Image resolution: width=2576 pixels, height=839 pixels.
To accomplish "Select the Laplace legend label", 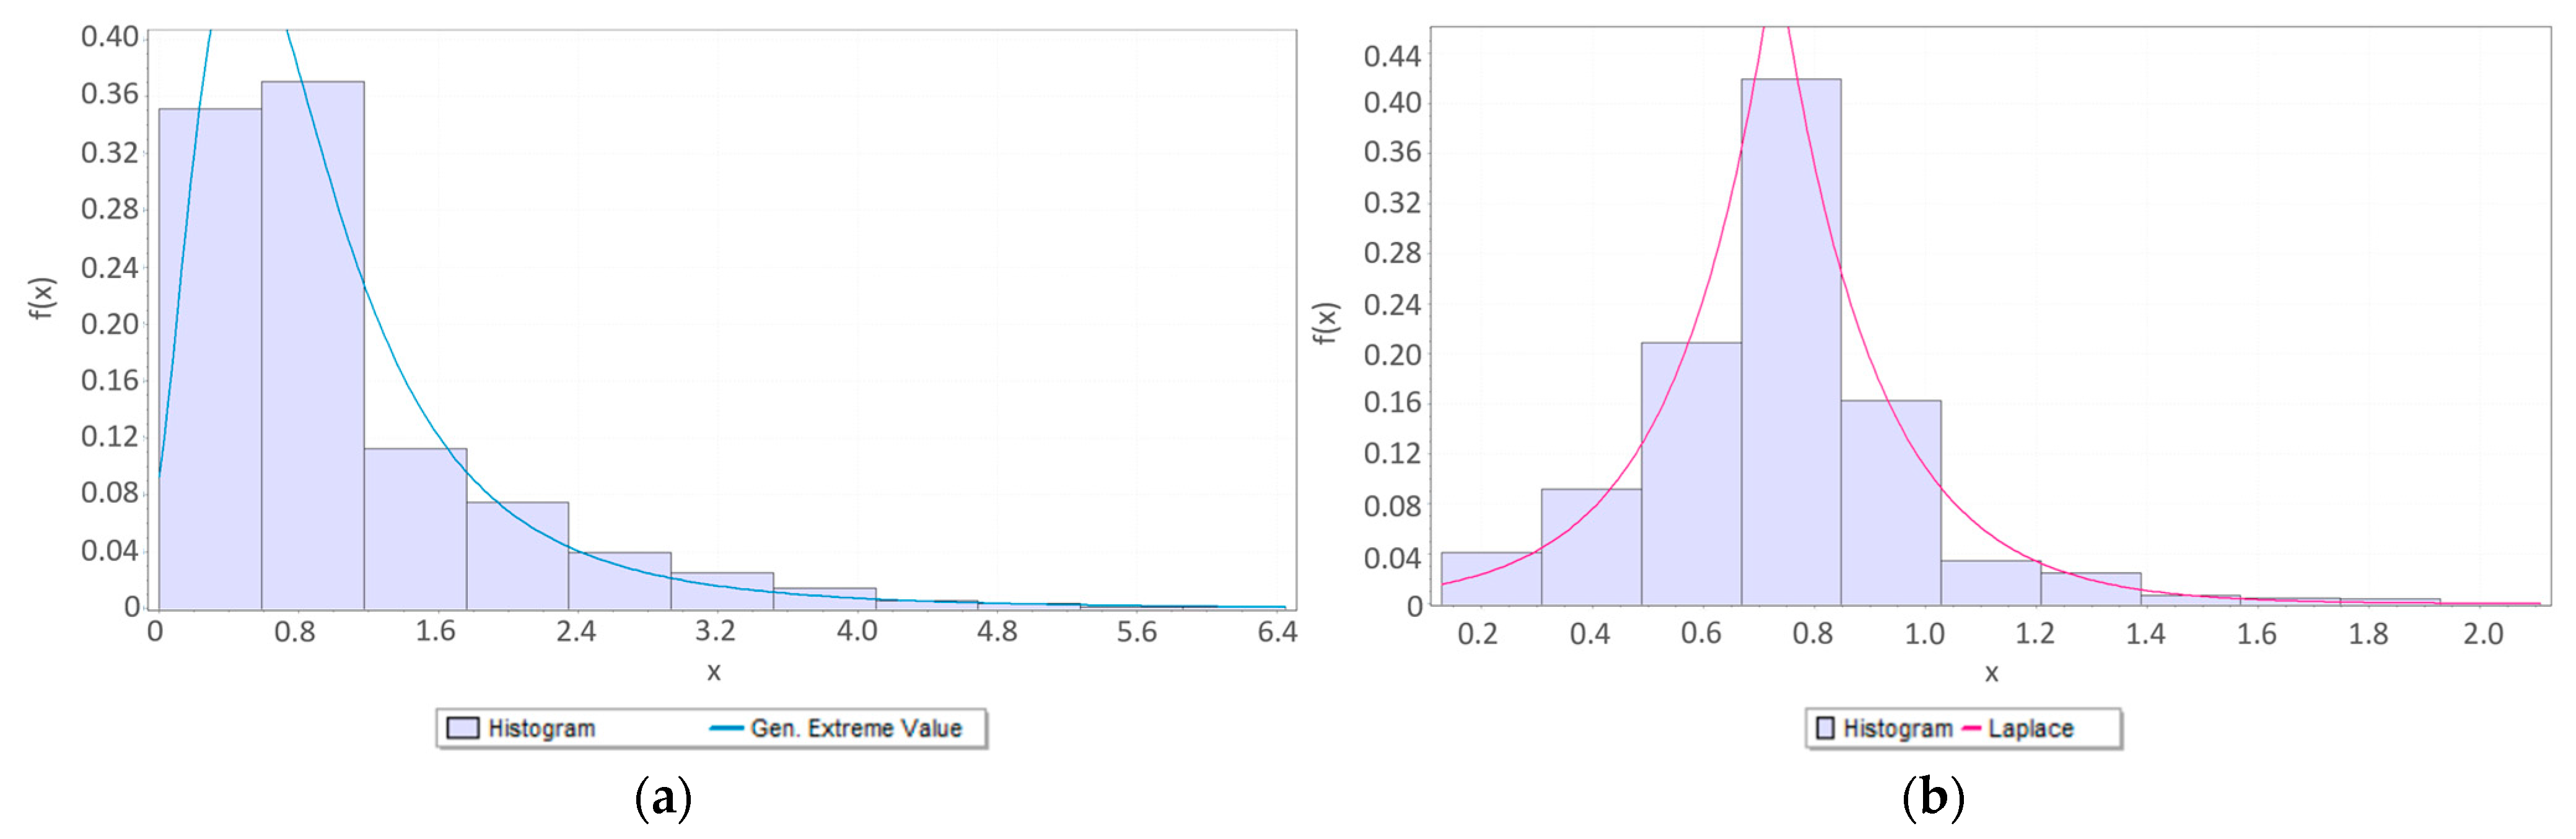I will click(x=2030, y=728).
